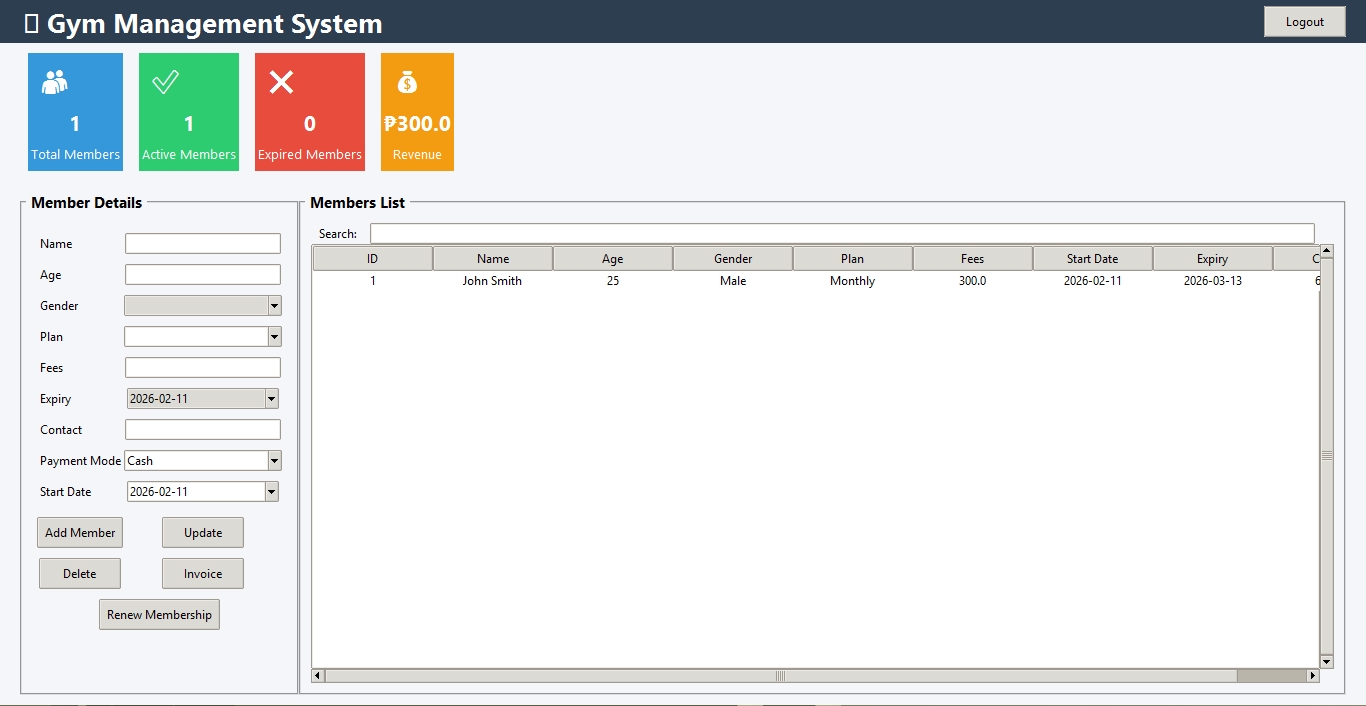Click the Expired Members X icon
Viewport: 1366px width, 706px height.
[282, 82]
